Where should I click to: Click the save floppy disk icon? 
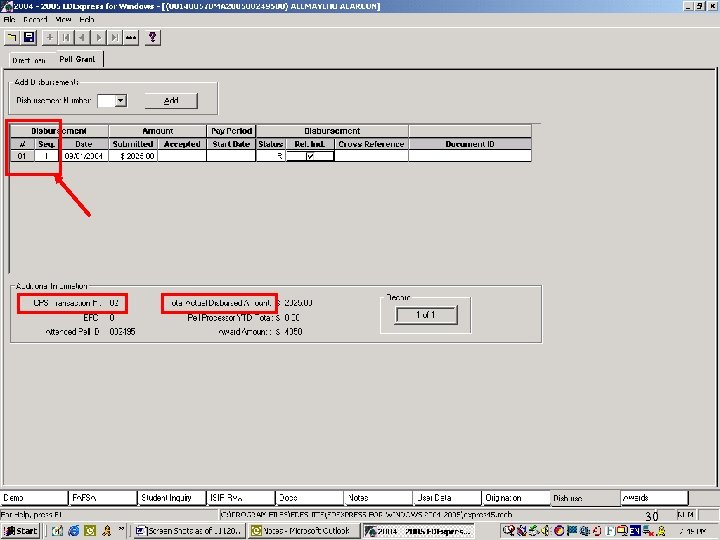pyautogui.click(x=29, y=38)
